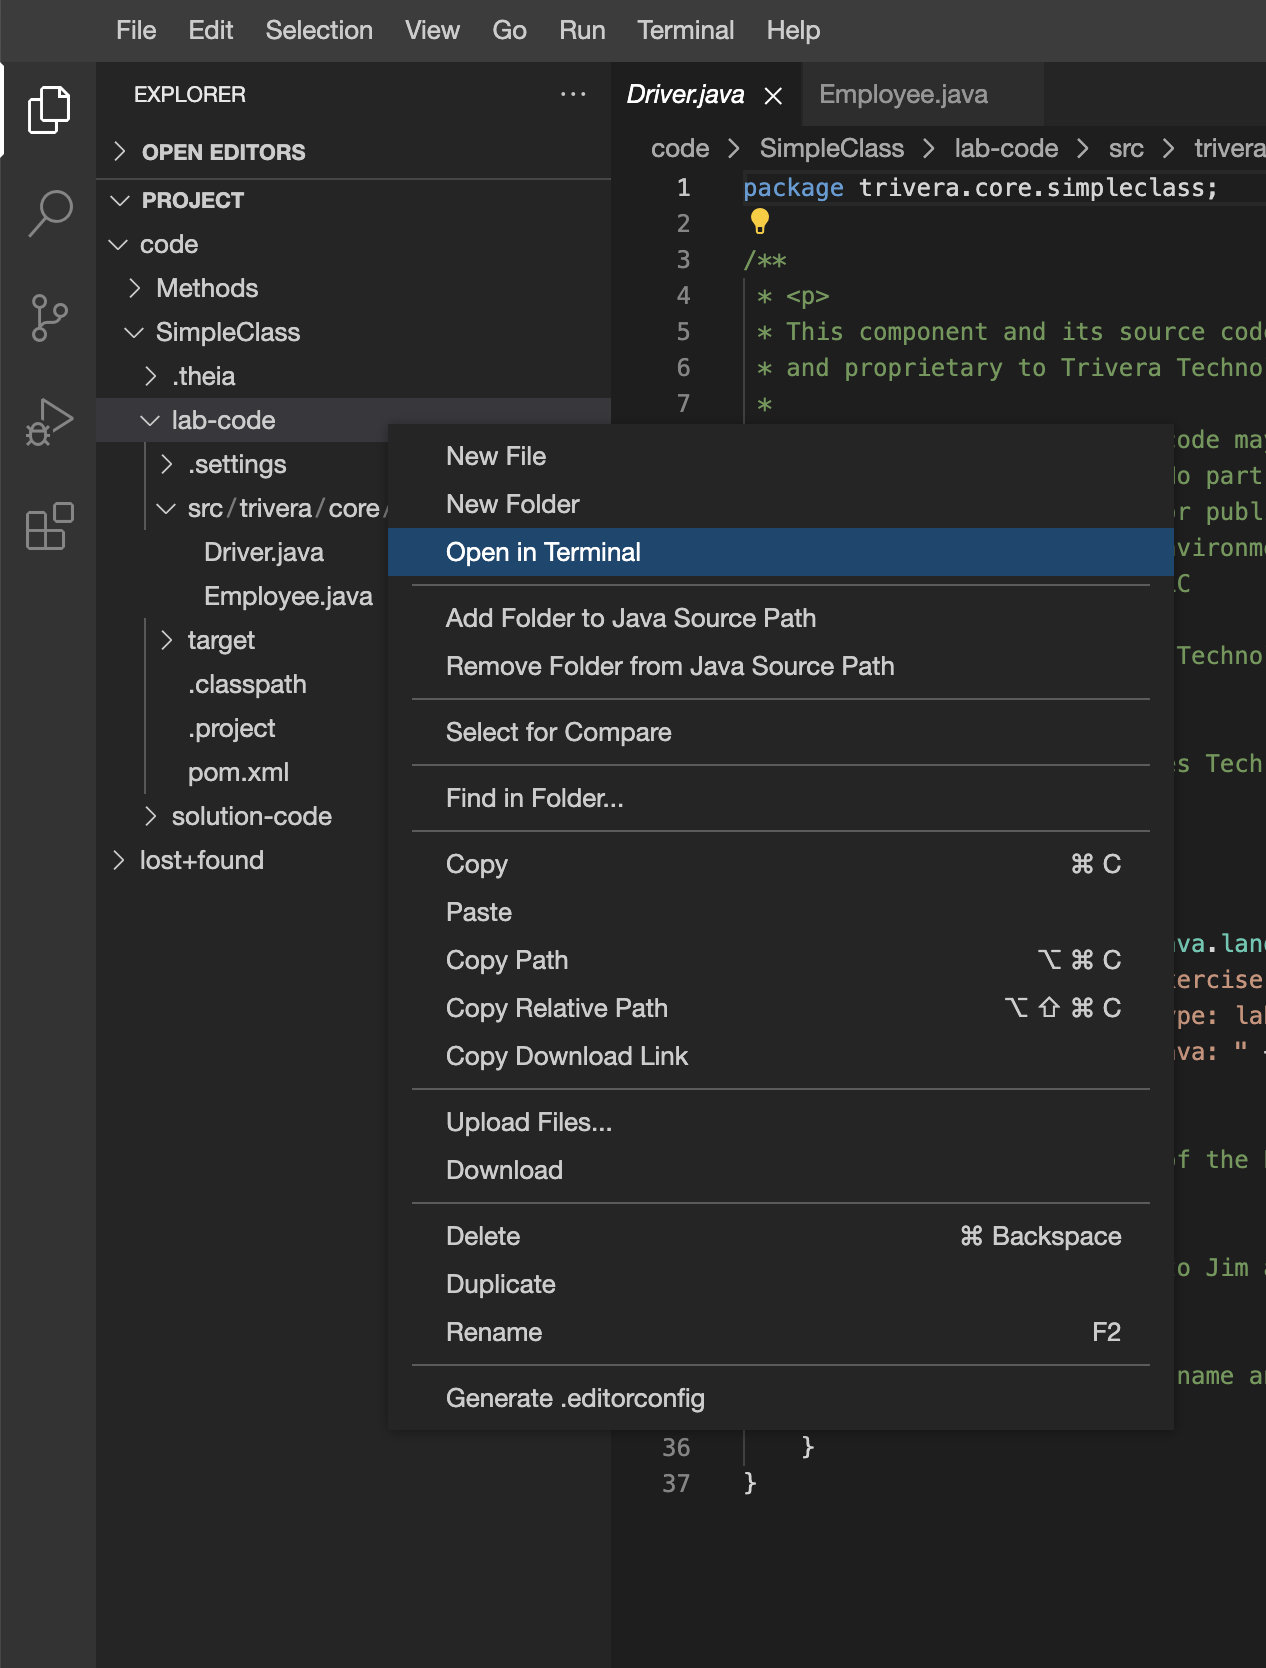Viewport: 1266px width, 1668px height.
Task: Open the Run and Debug icon
Action: click(48, 422)
